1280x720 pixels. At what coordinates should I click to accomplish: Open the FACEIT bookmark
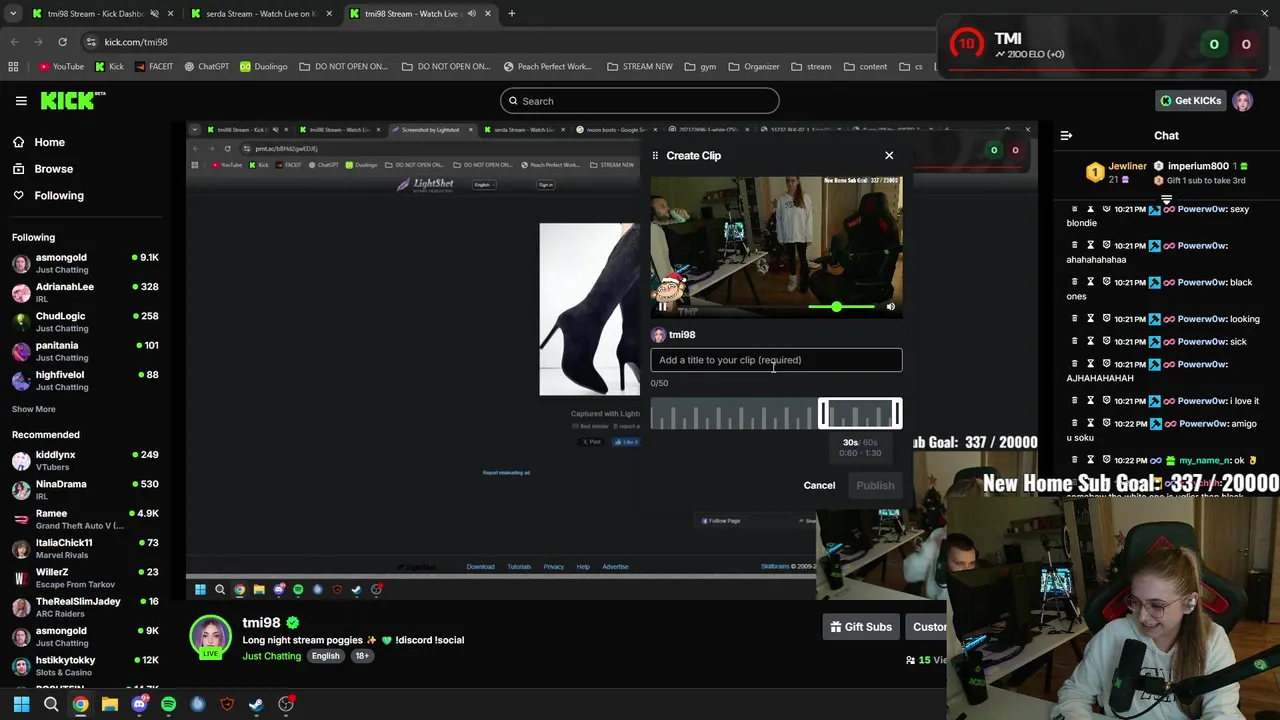[x=153, y=67]
